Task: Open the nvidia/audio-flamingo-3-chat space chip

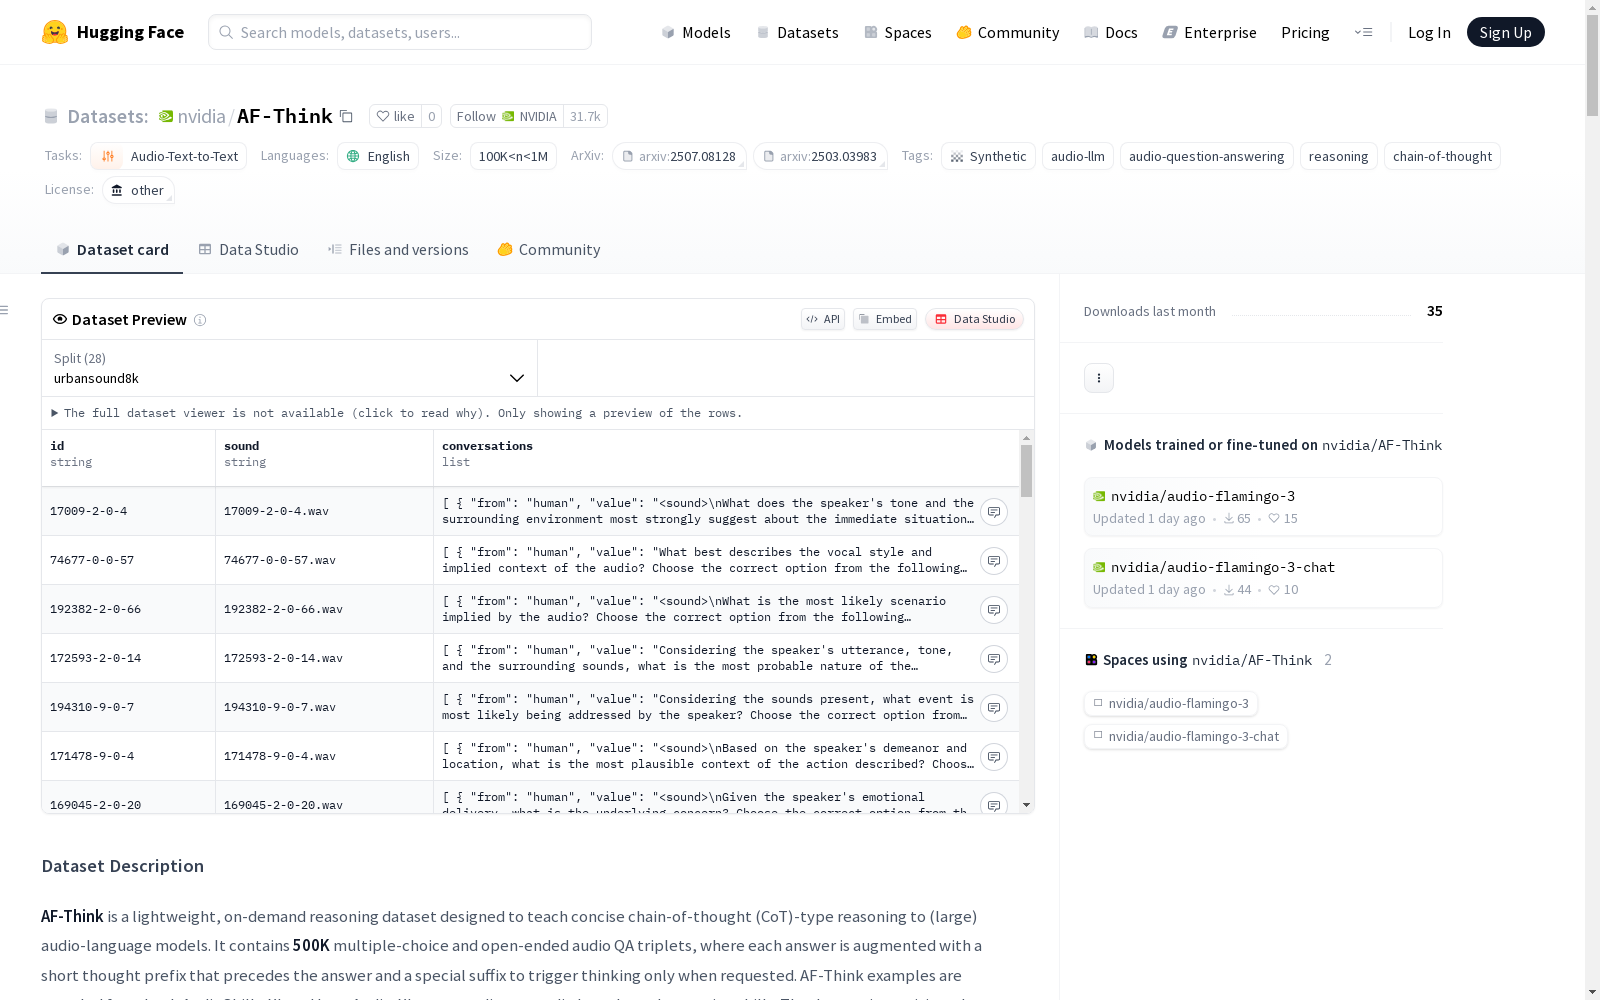Action: (1186, 737)
